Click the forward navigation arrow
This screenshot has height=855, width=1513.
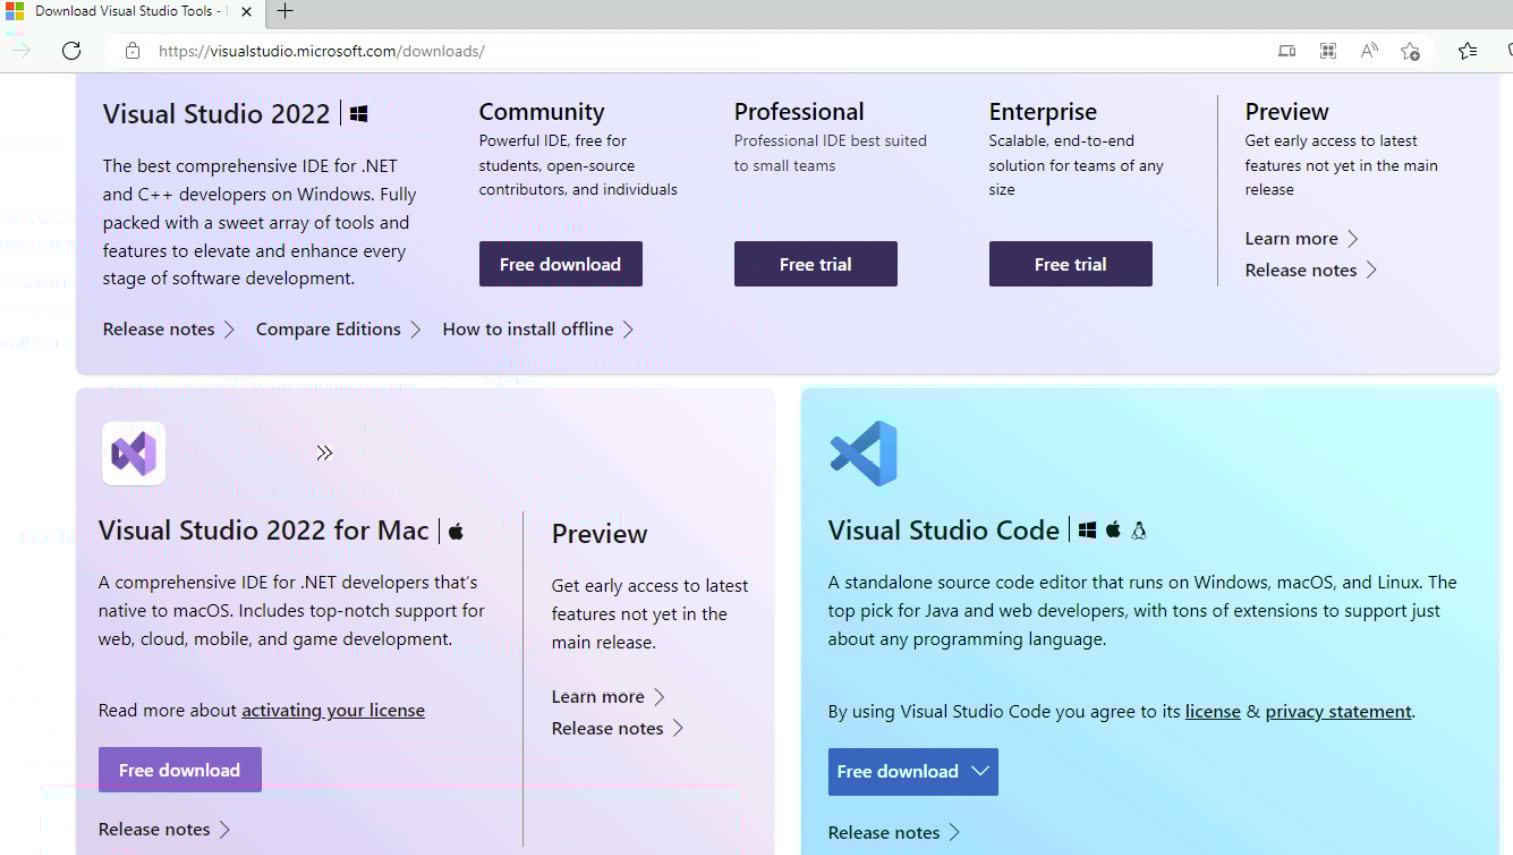(21, 51)
